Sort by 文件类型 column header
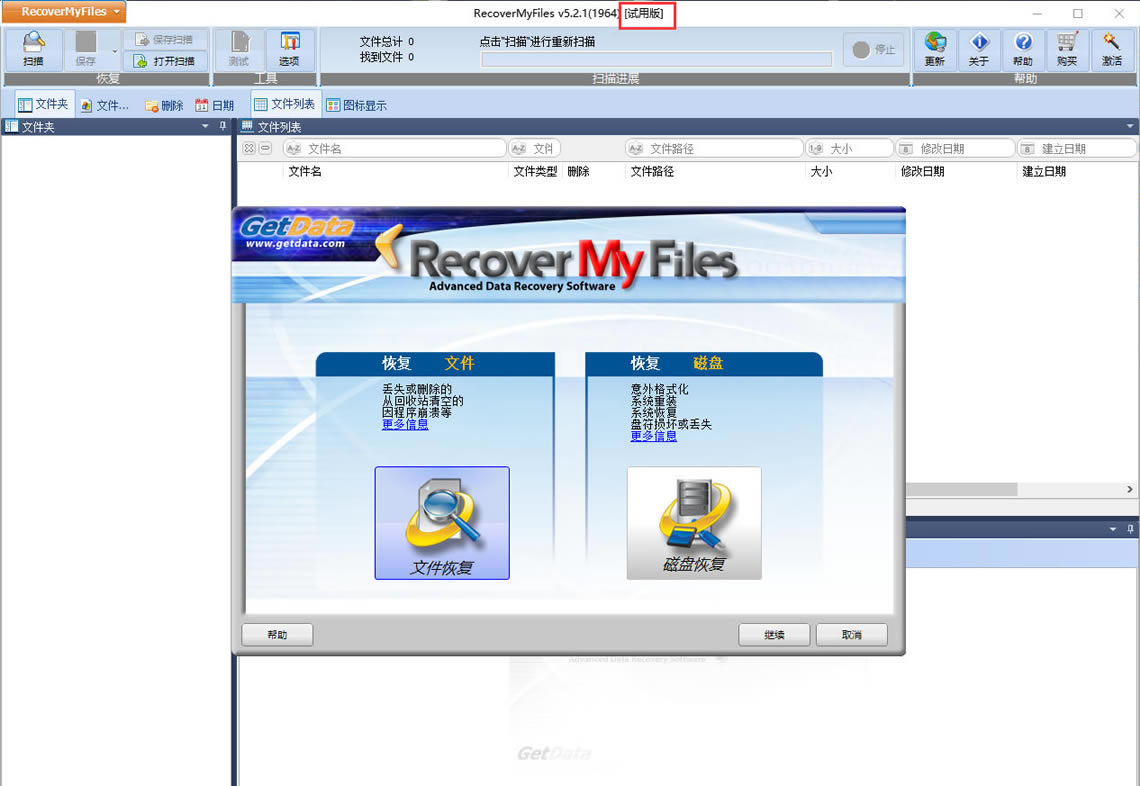 click(x=535, y=172)
